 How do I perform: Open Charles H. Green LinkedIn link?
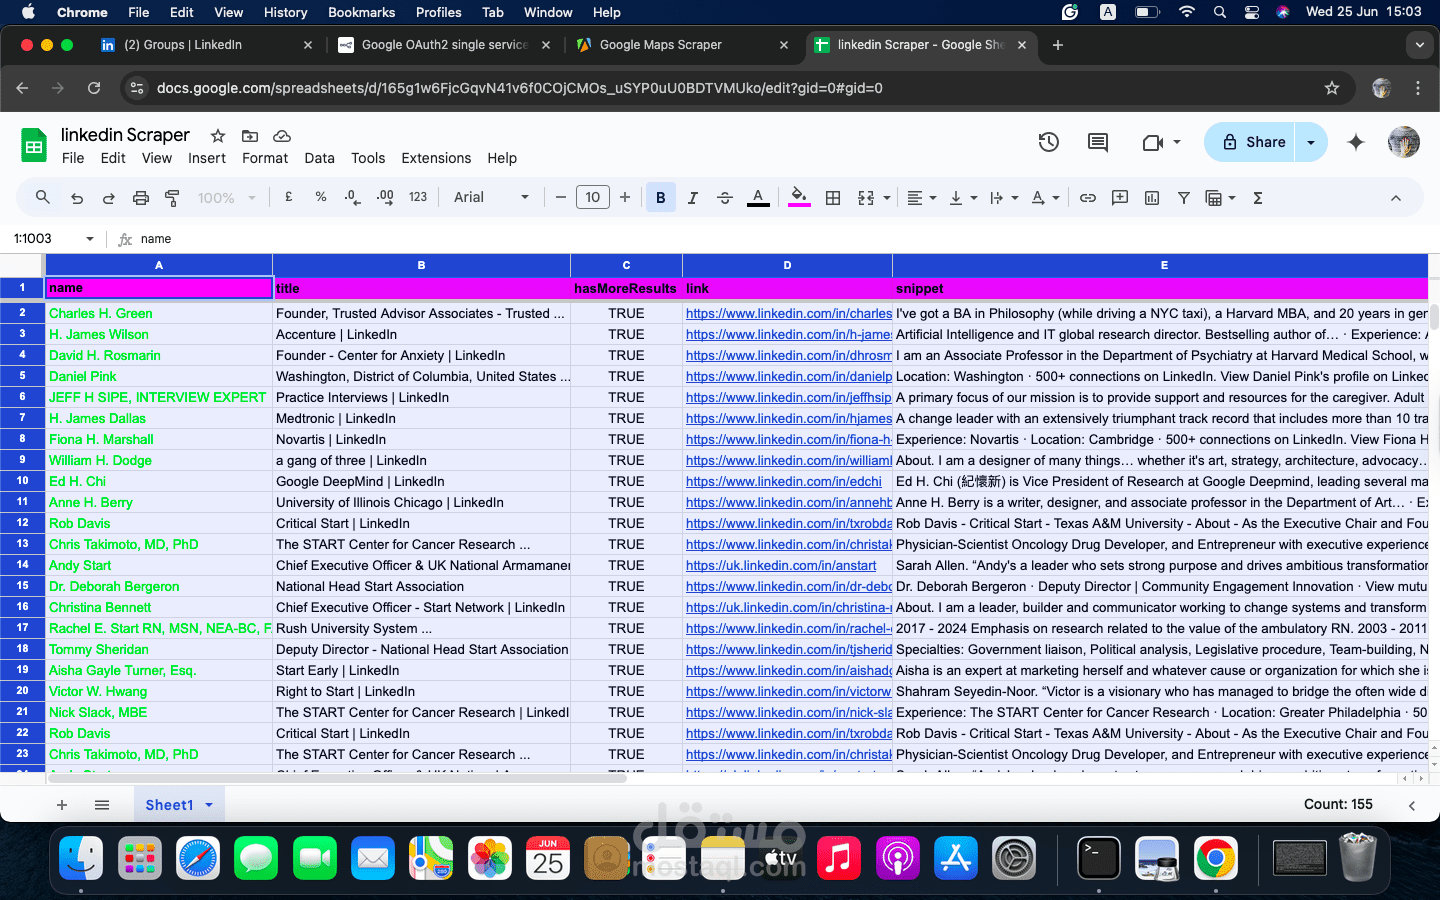[789, 313]
